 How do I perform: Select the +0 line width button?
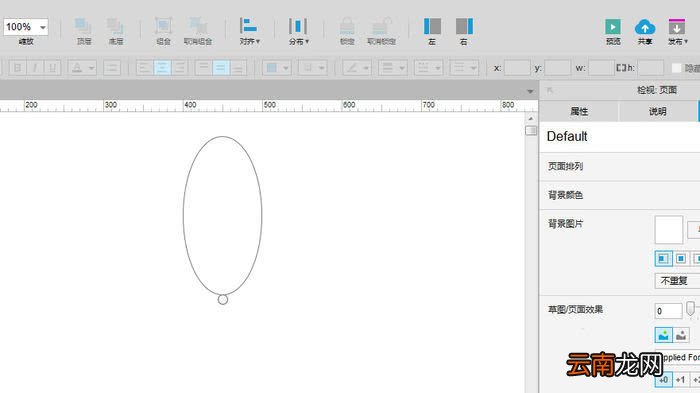pos(663,380)
